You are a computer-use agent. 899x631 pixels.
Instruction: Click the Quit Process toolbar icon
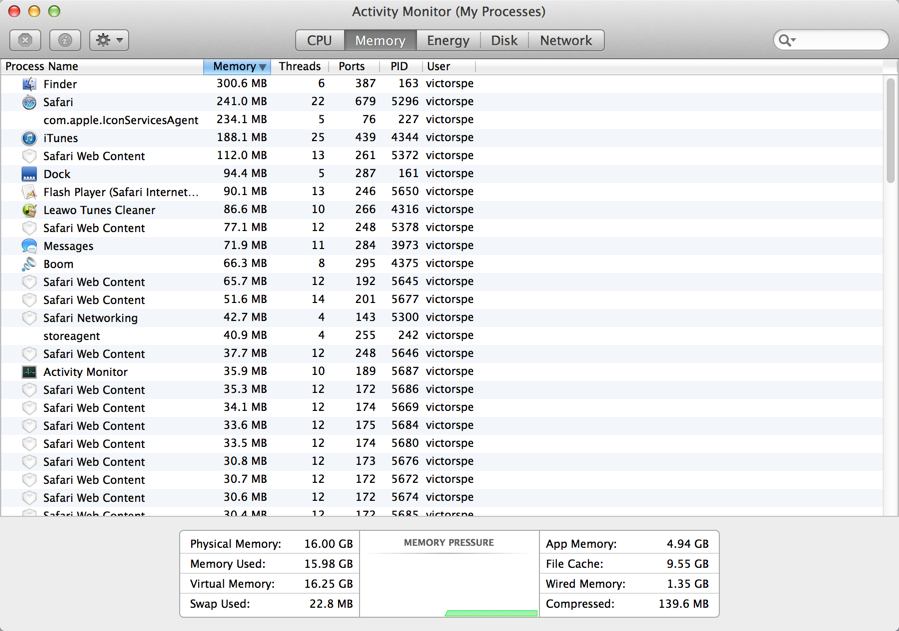pos(25,40)
